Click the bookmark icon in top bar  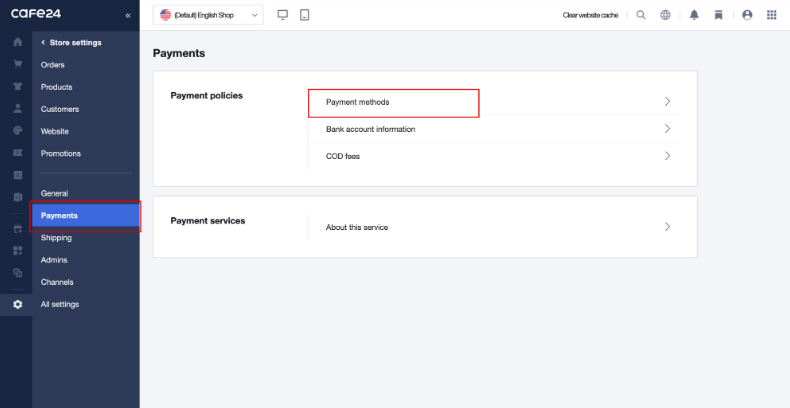pyautogui.click(x=718, y=15)
